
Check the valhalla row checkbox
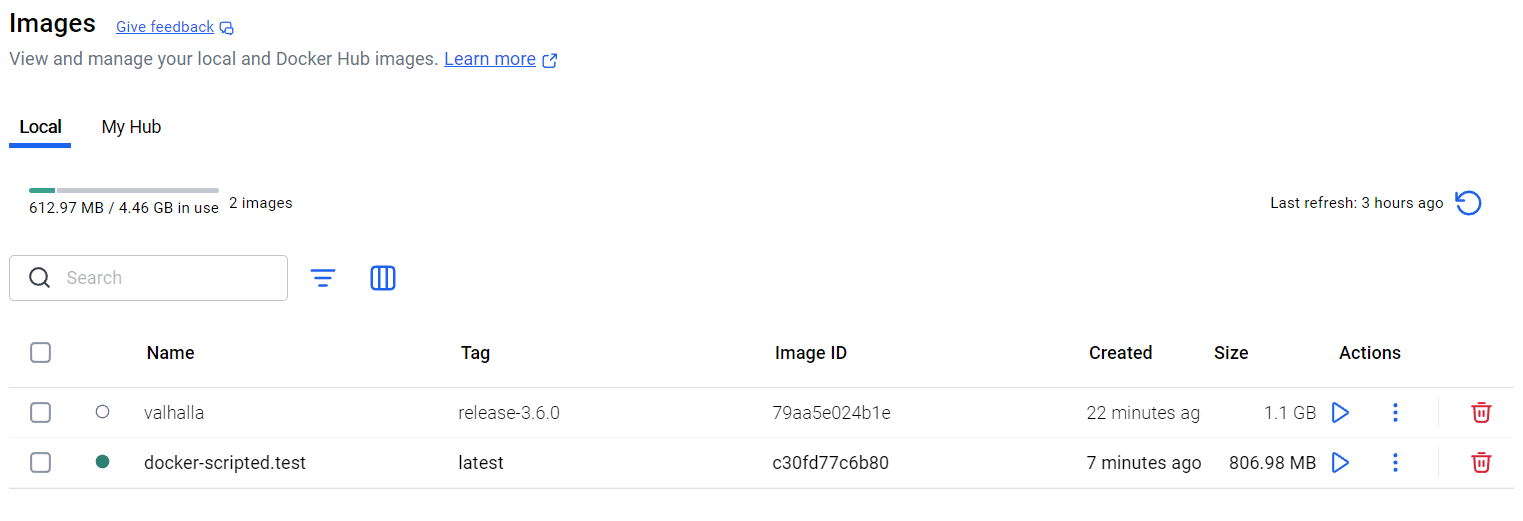tap(40, 412)
